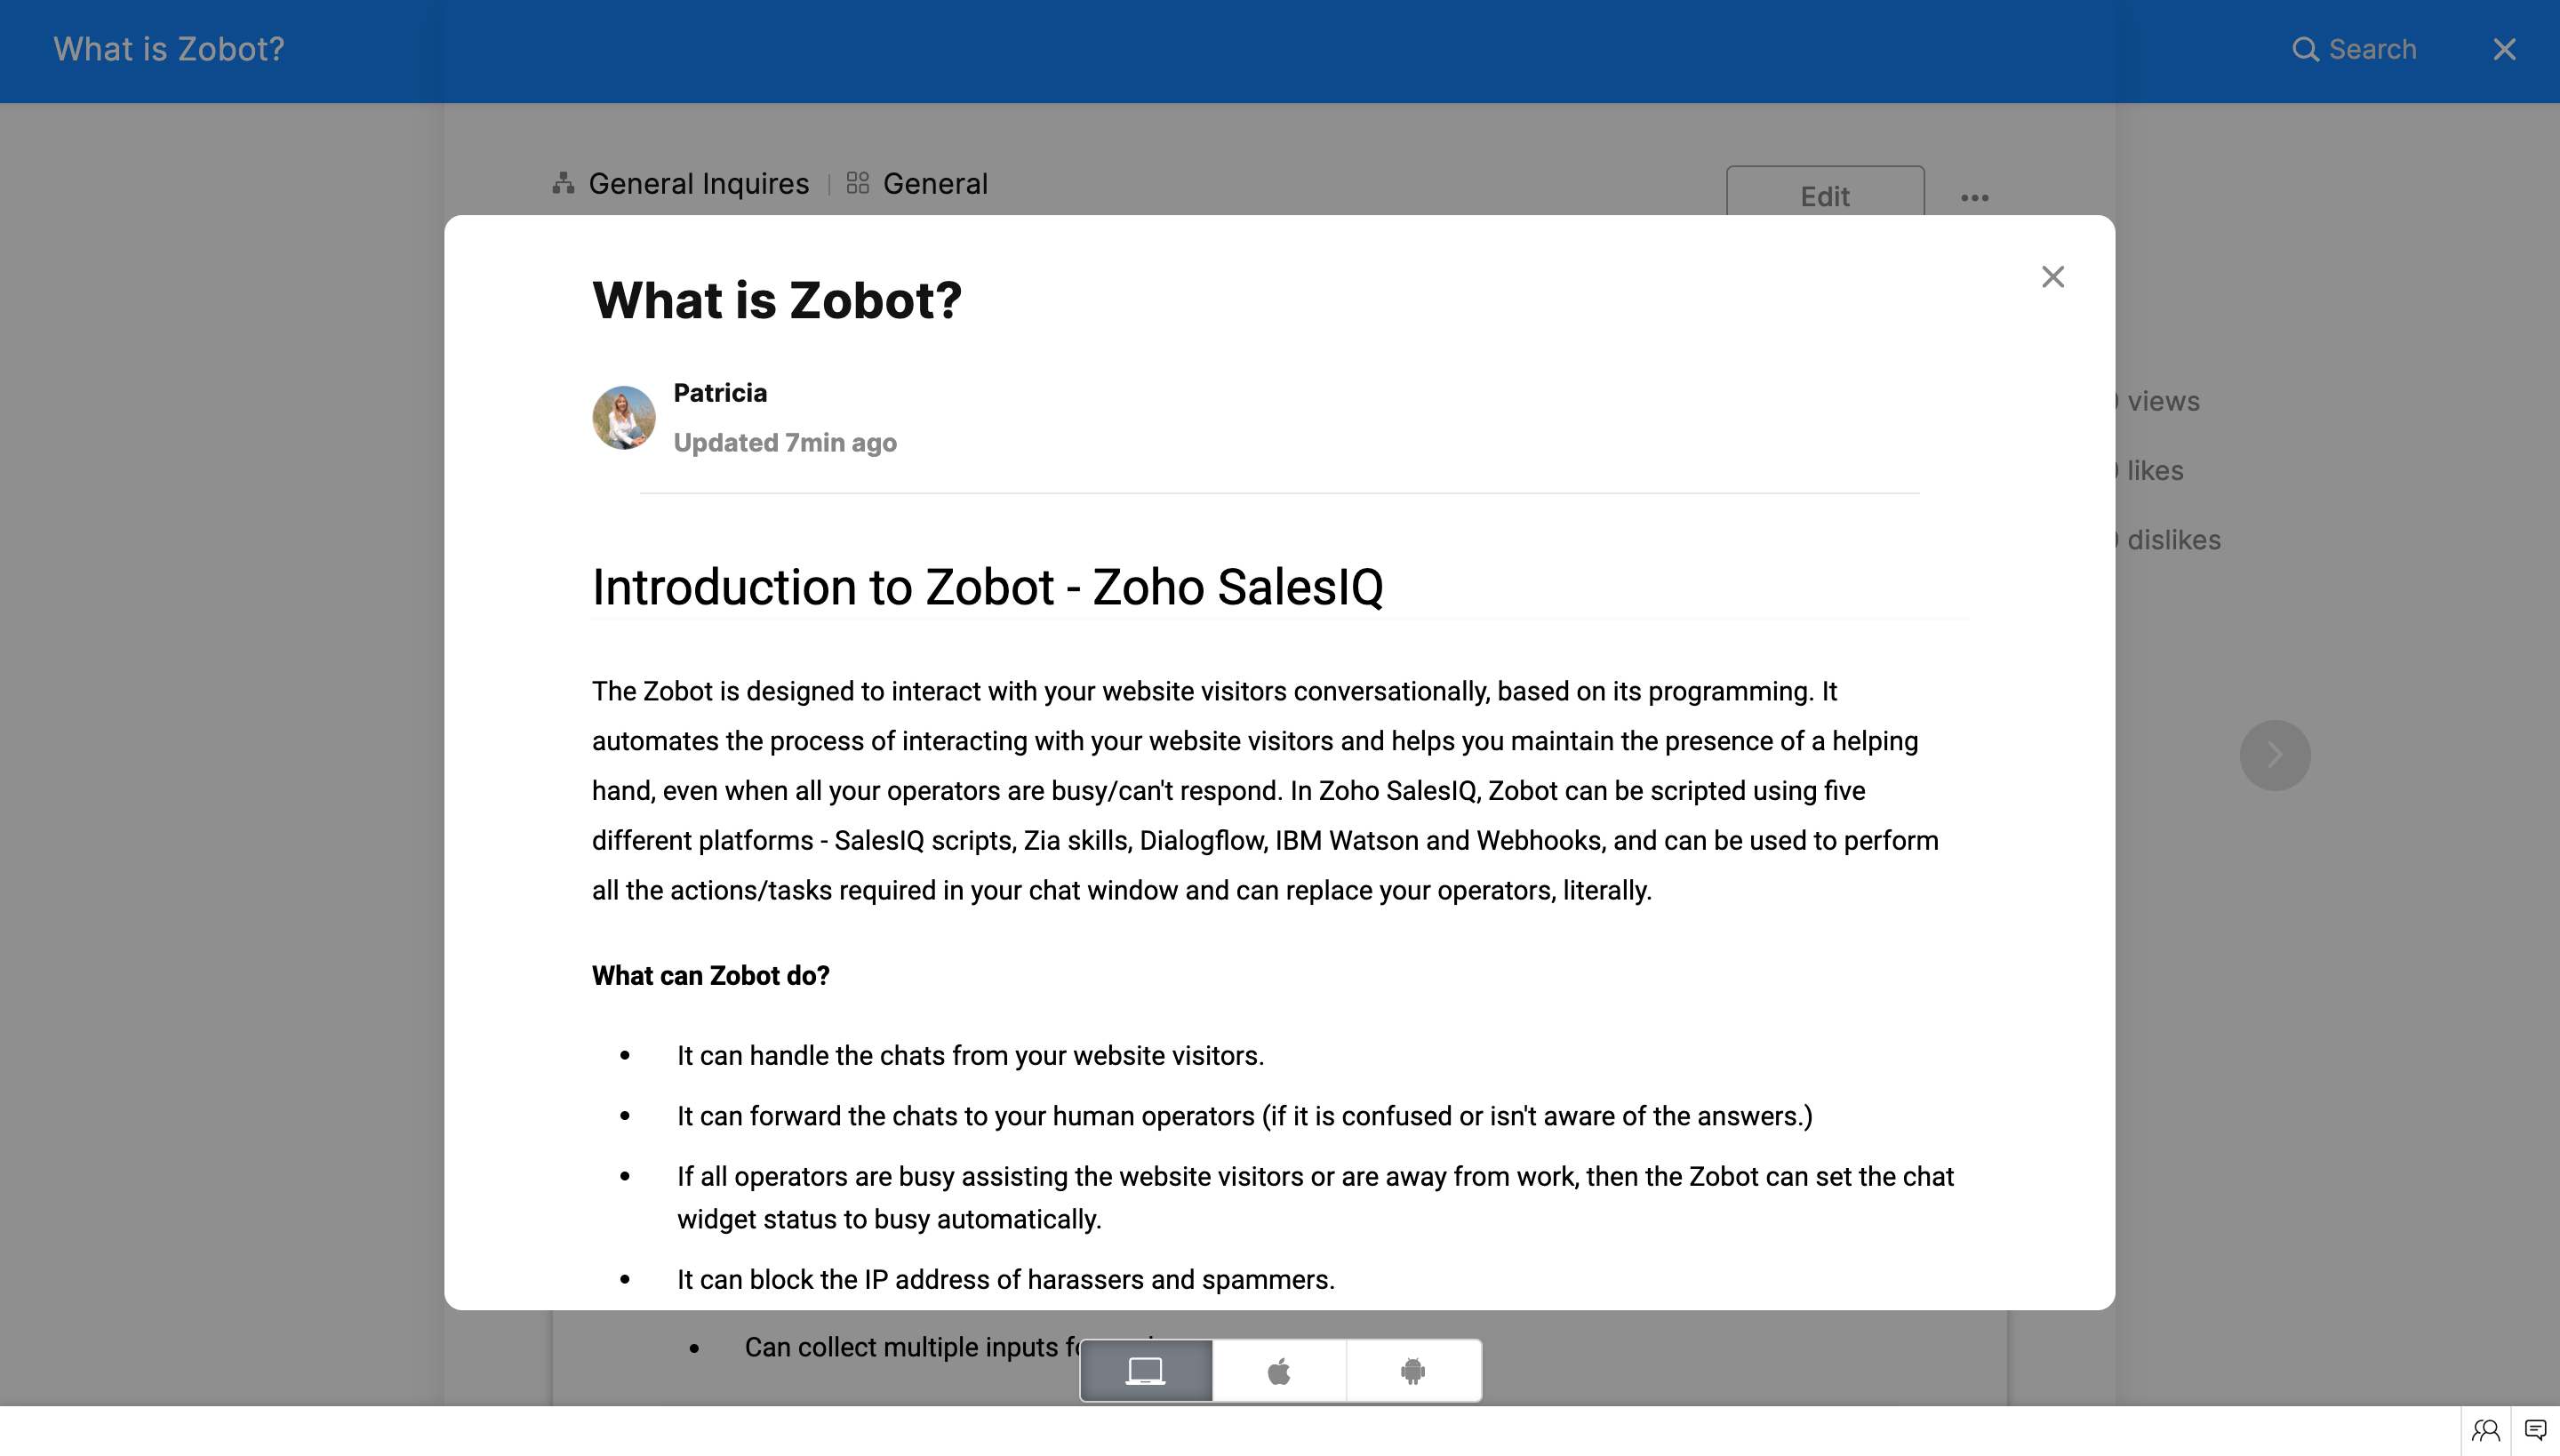Click the 'What is Zobot?' header title
The height and width of the screenshot is (1456, 2560).
coord(169,49)
